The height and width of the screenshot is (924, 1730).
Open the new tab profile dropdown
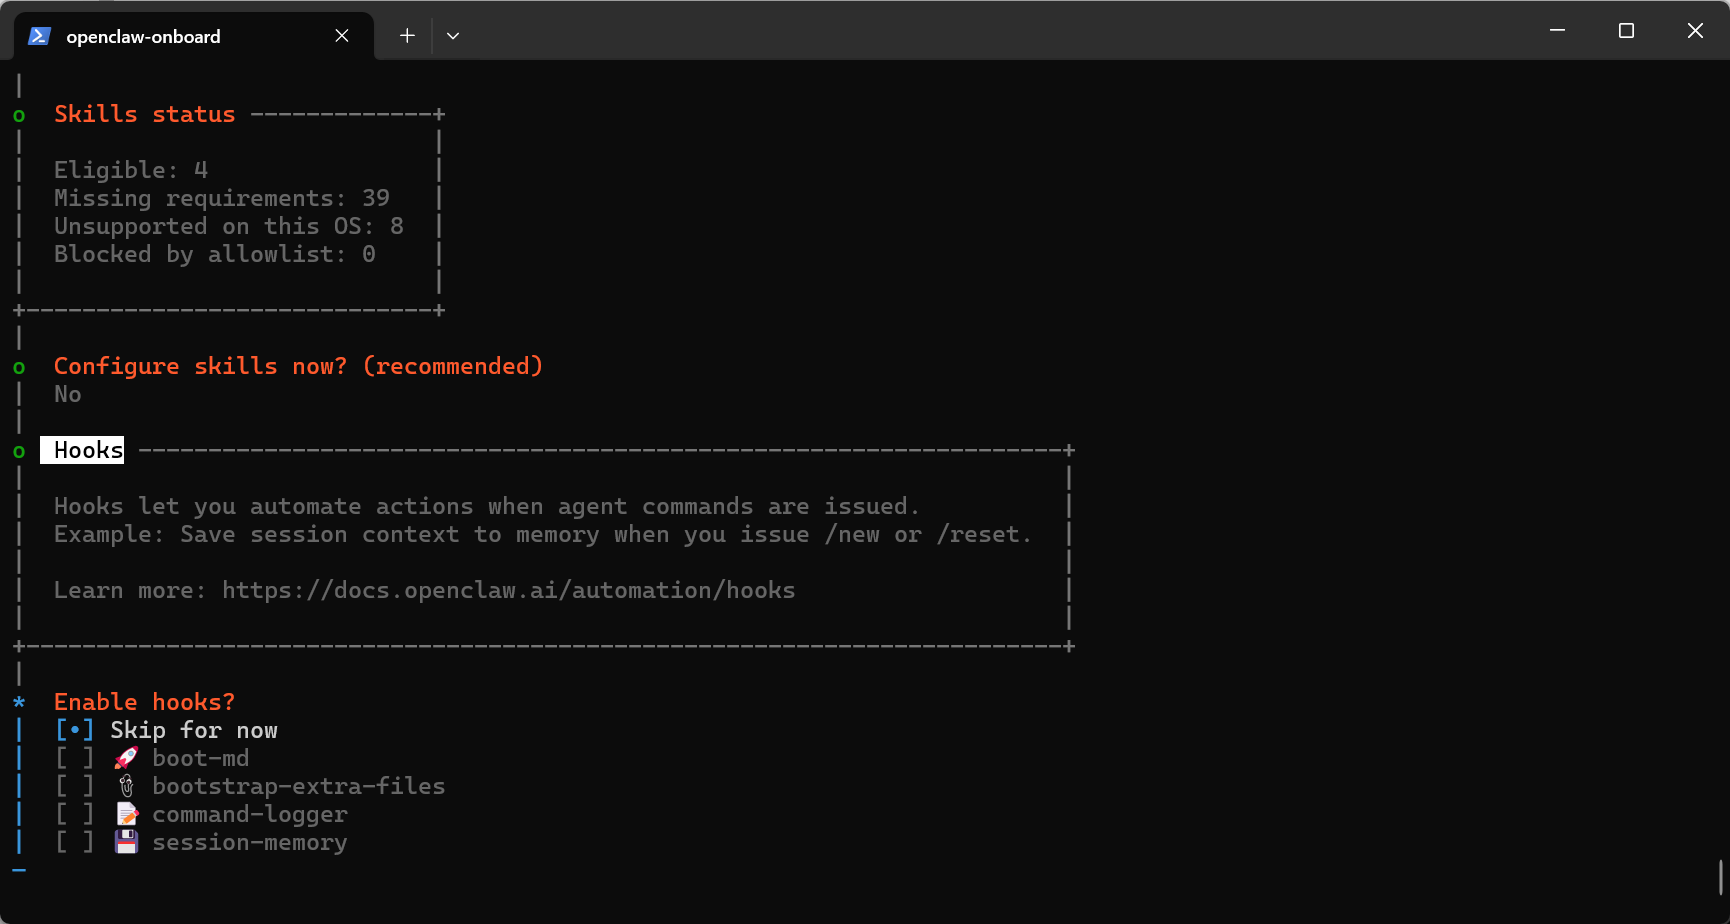point(453,36)
